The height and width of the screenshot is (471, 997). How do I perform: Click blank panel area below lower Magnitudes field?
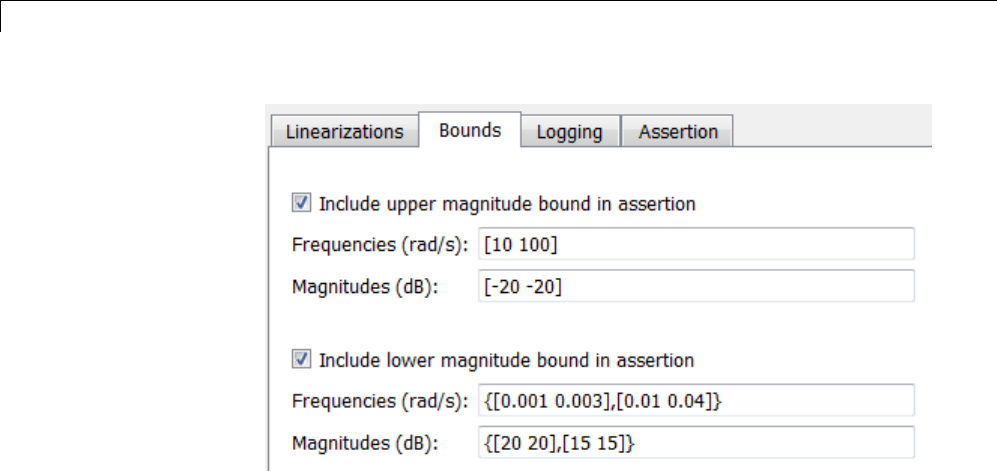click(x=600, y=464)
